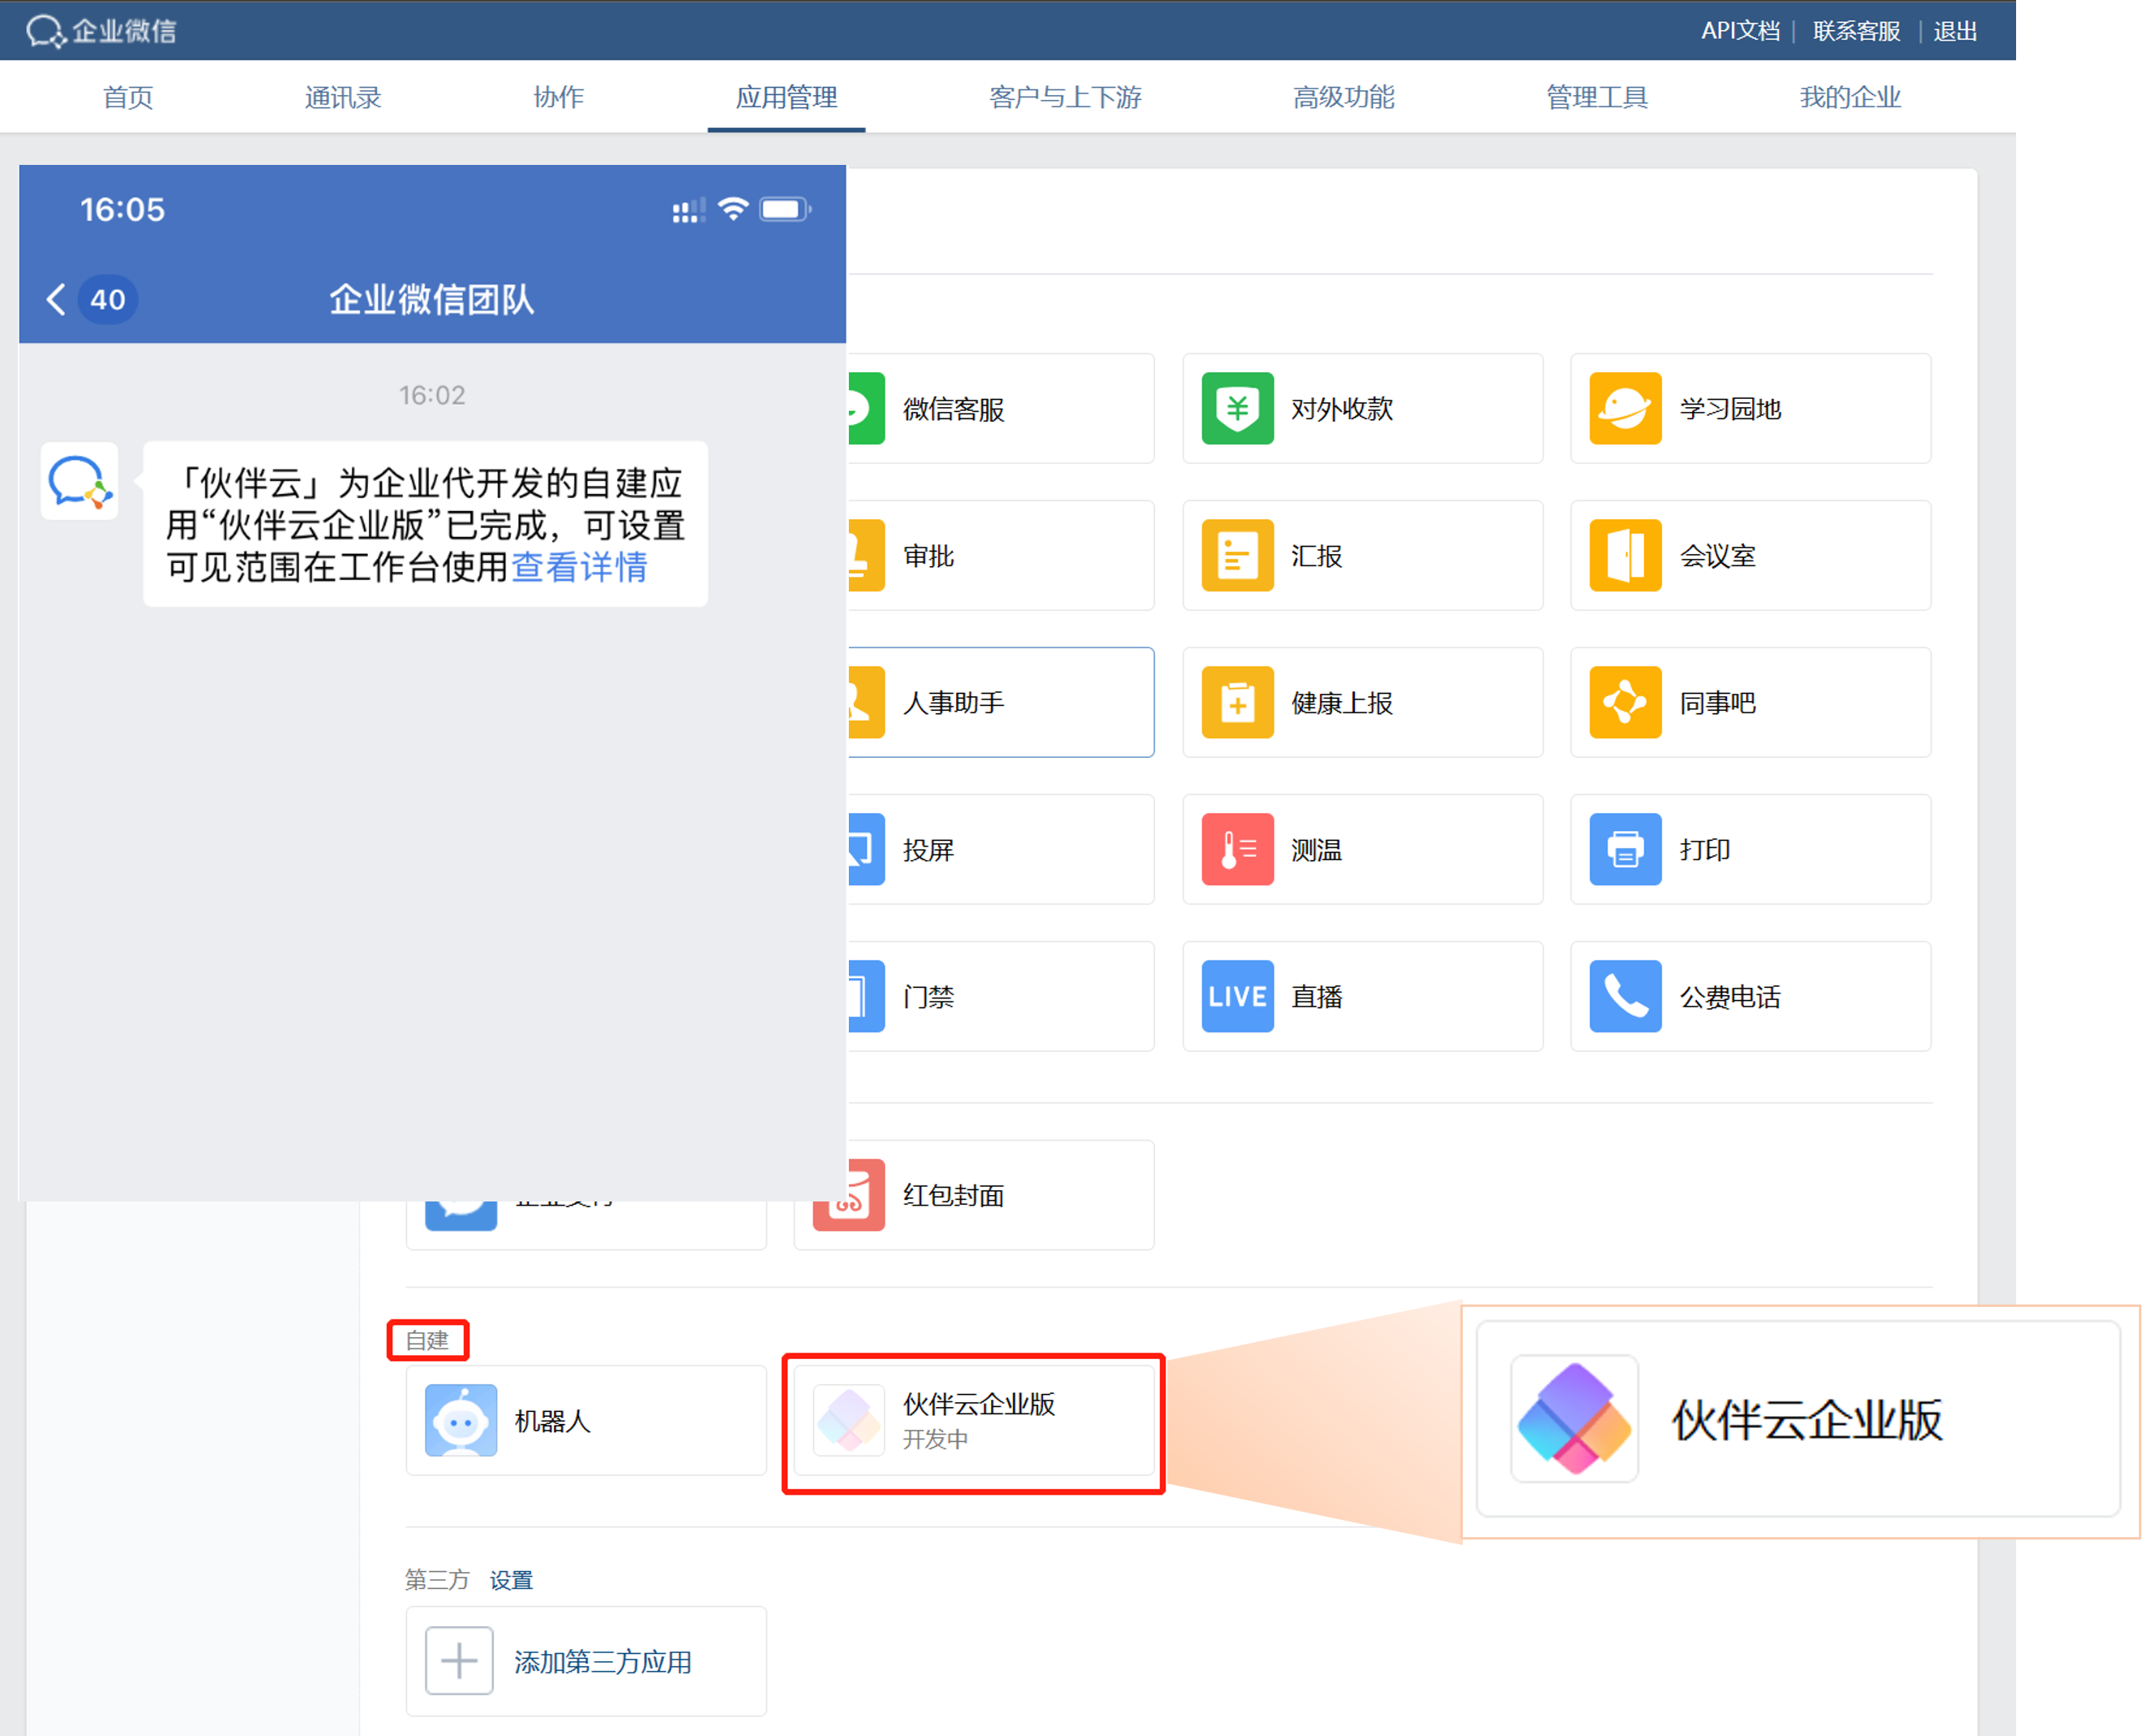
Task: Click the 企业微信 logo in header
Action: 102,31
